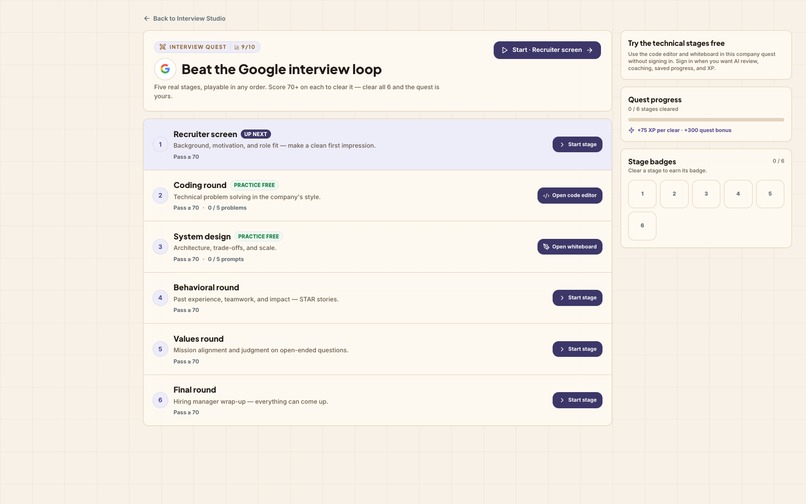Select stage badge 5

click(770, 194)
